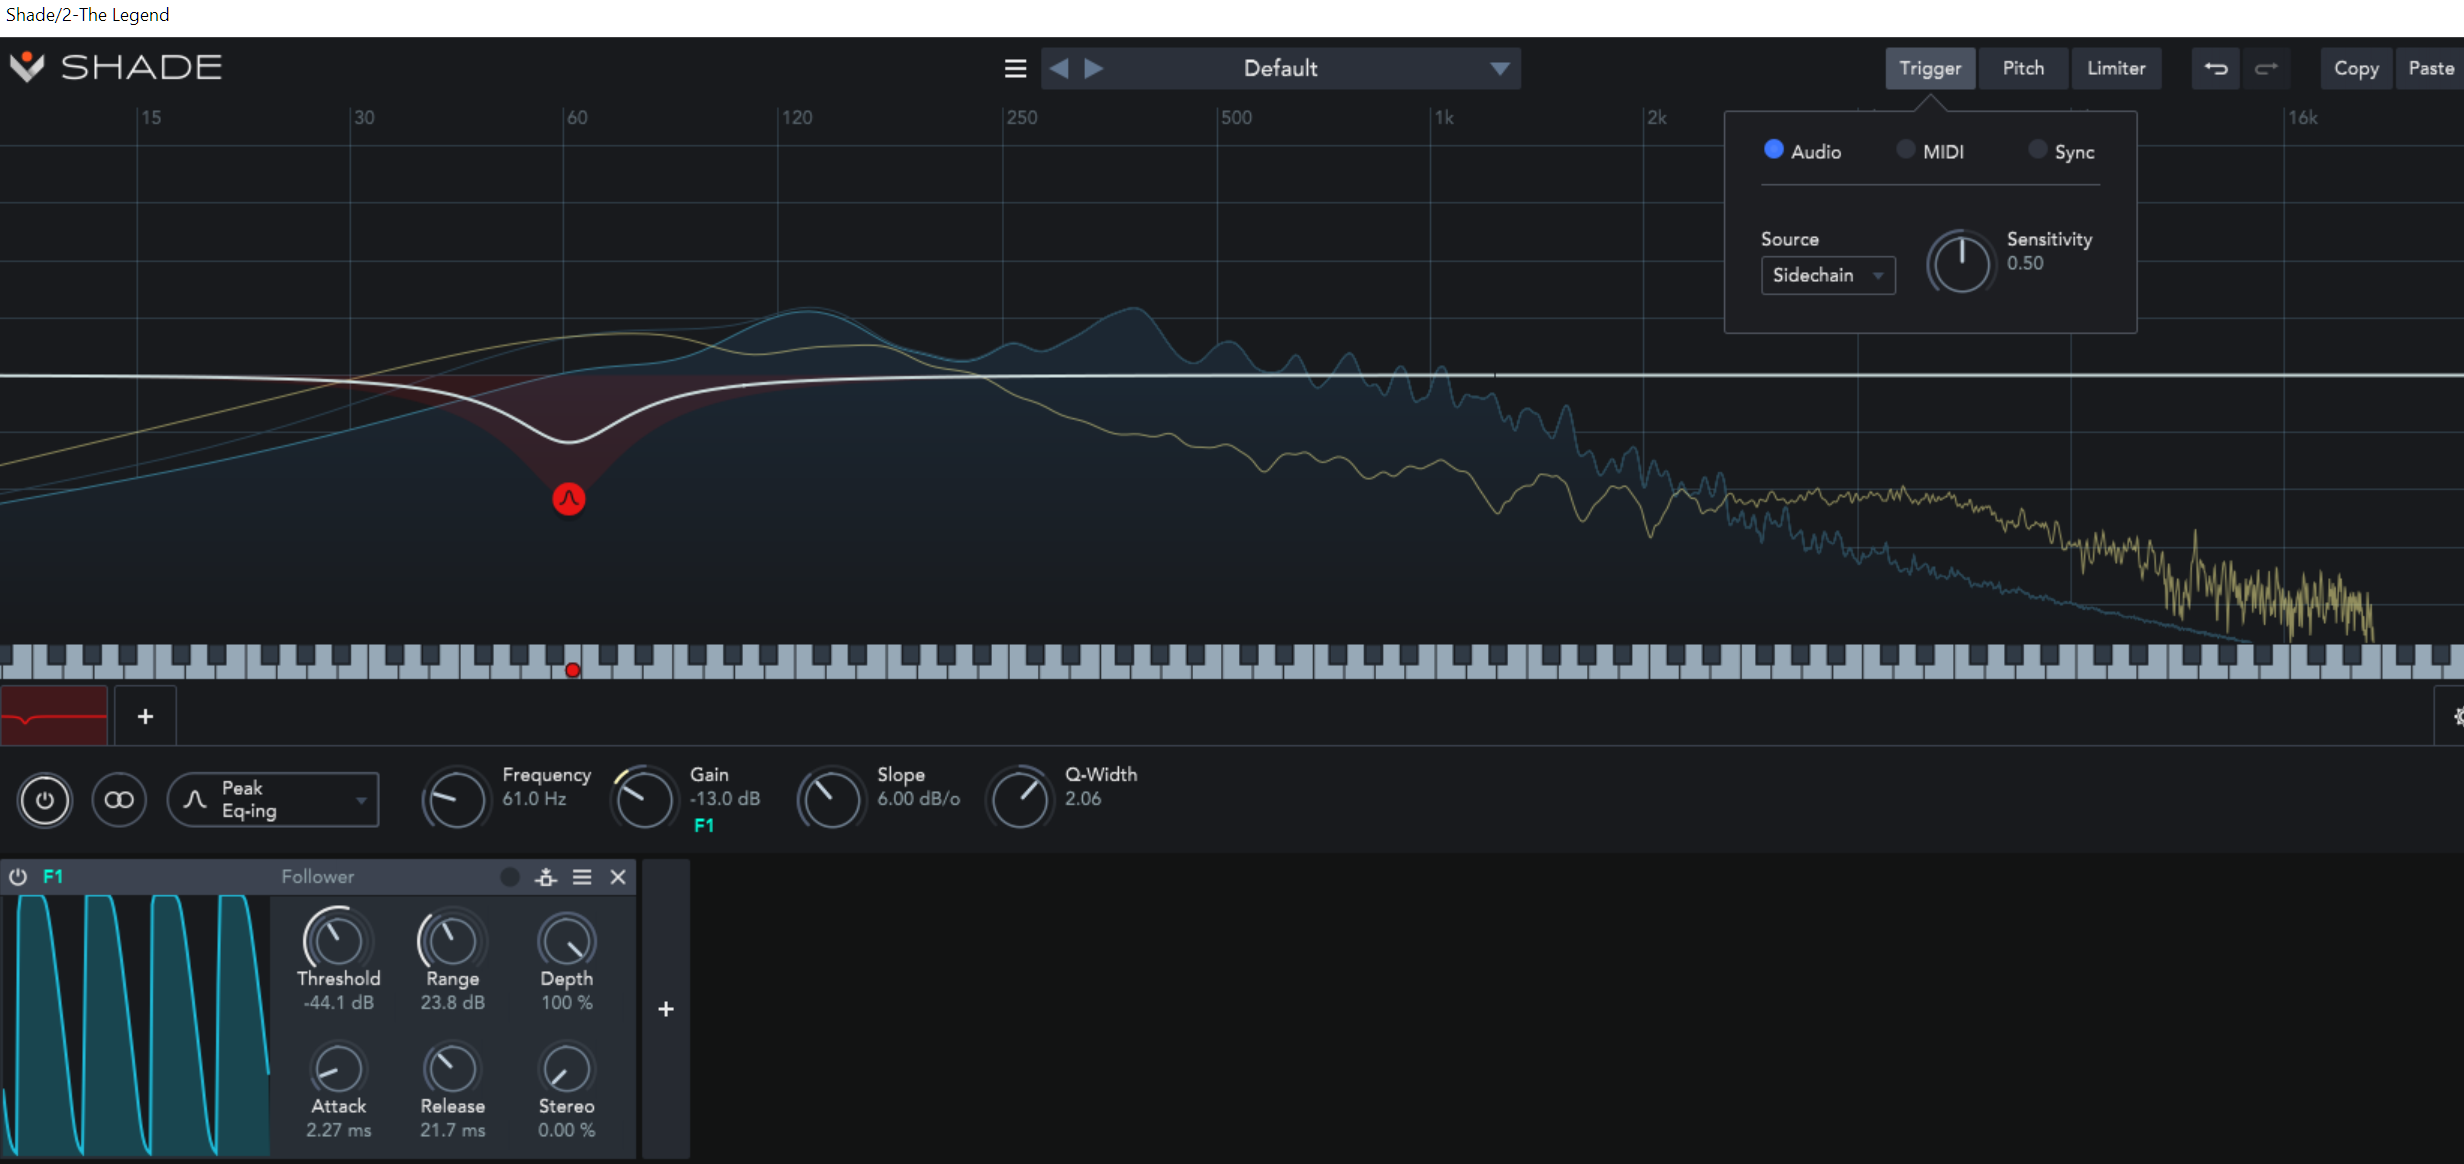Click the Copy button
Image resolution: width=2464 pixels, height=1164 pixels.
[x=2356, y=68]
